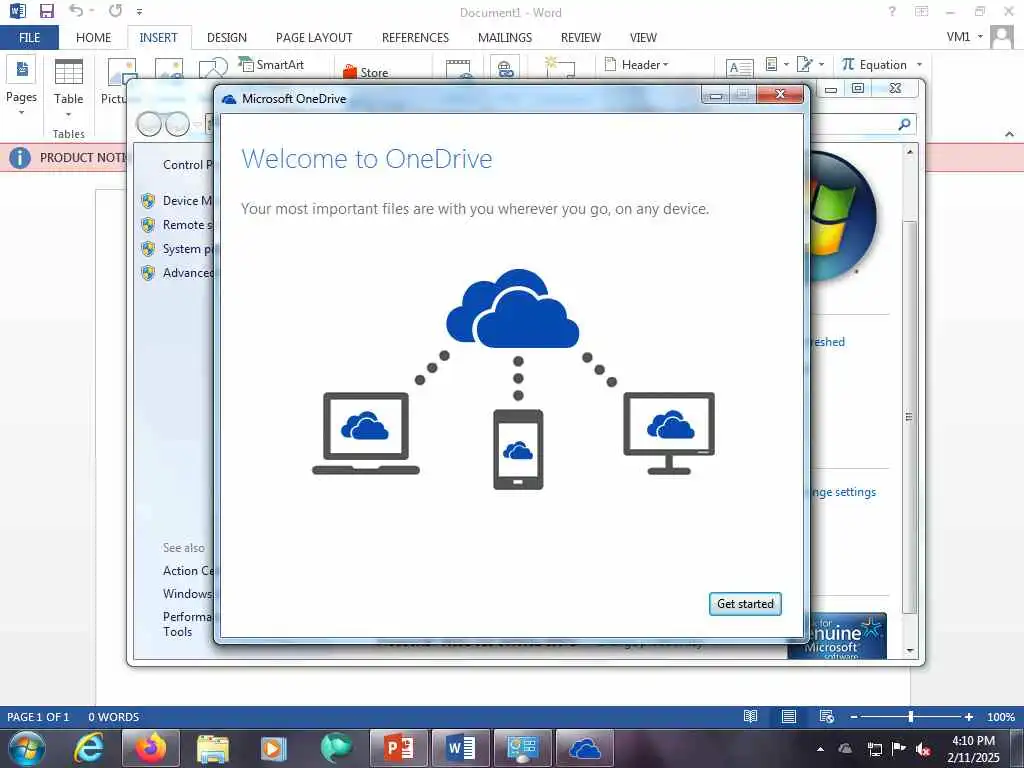This screenshot has height=768, width=1024.
Task: Open Windows Explorer from the taskbar
Action: (212, 748)
